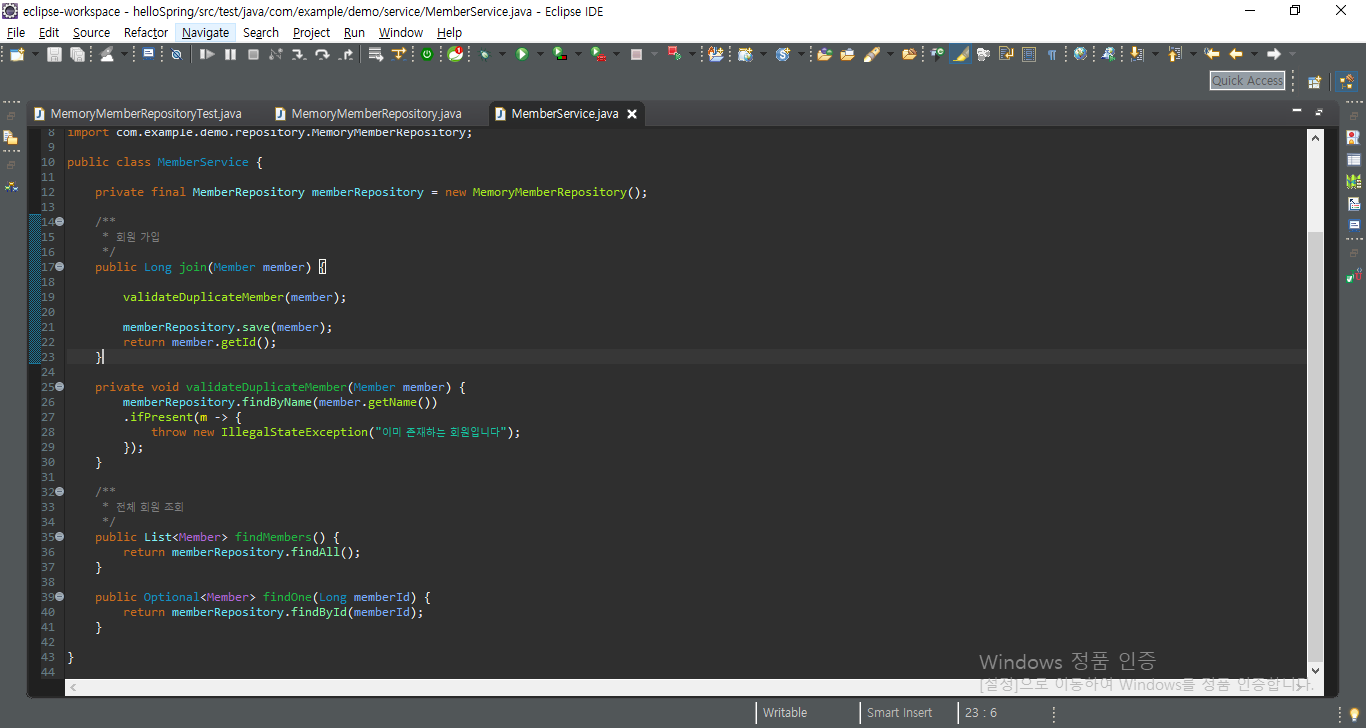Viewport: 1366px width, 728px height.
Task: Click the green Run play icon
Action: 522,54
